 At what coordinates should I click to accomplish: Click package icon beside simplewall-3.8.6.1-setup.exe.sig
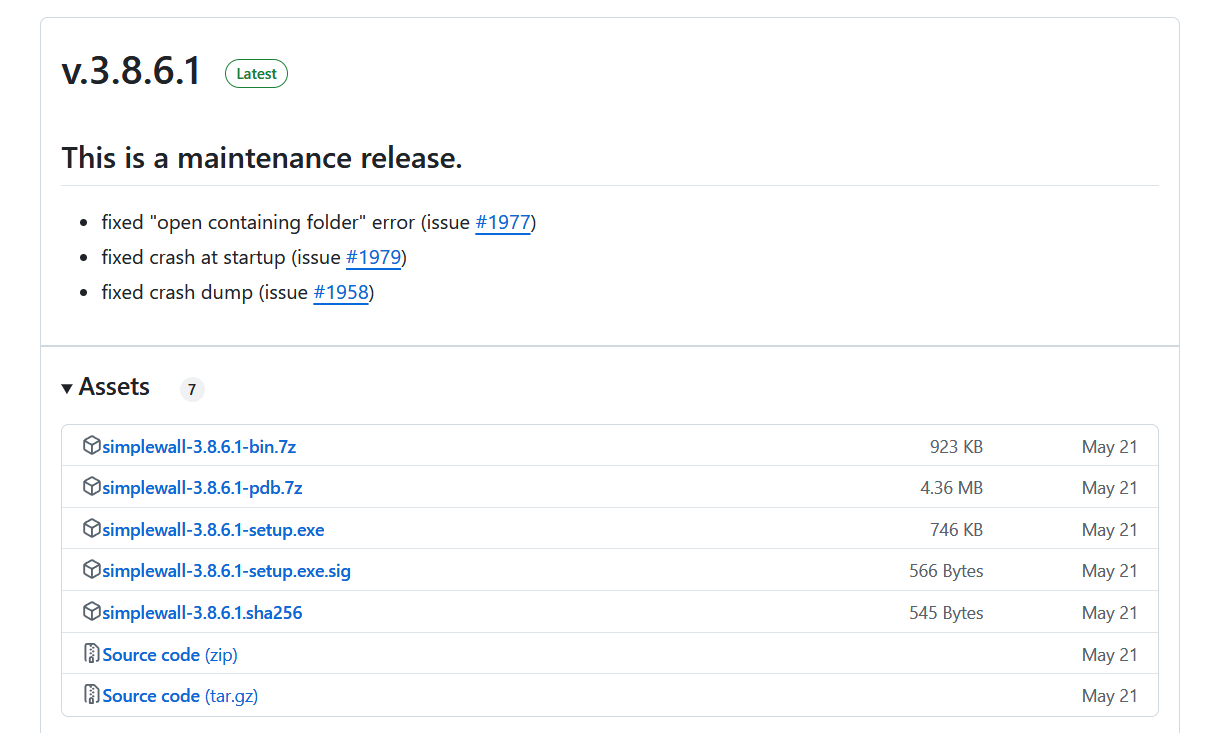[x=92, y=570]
